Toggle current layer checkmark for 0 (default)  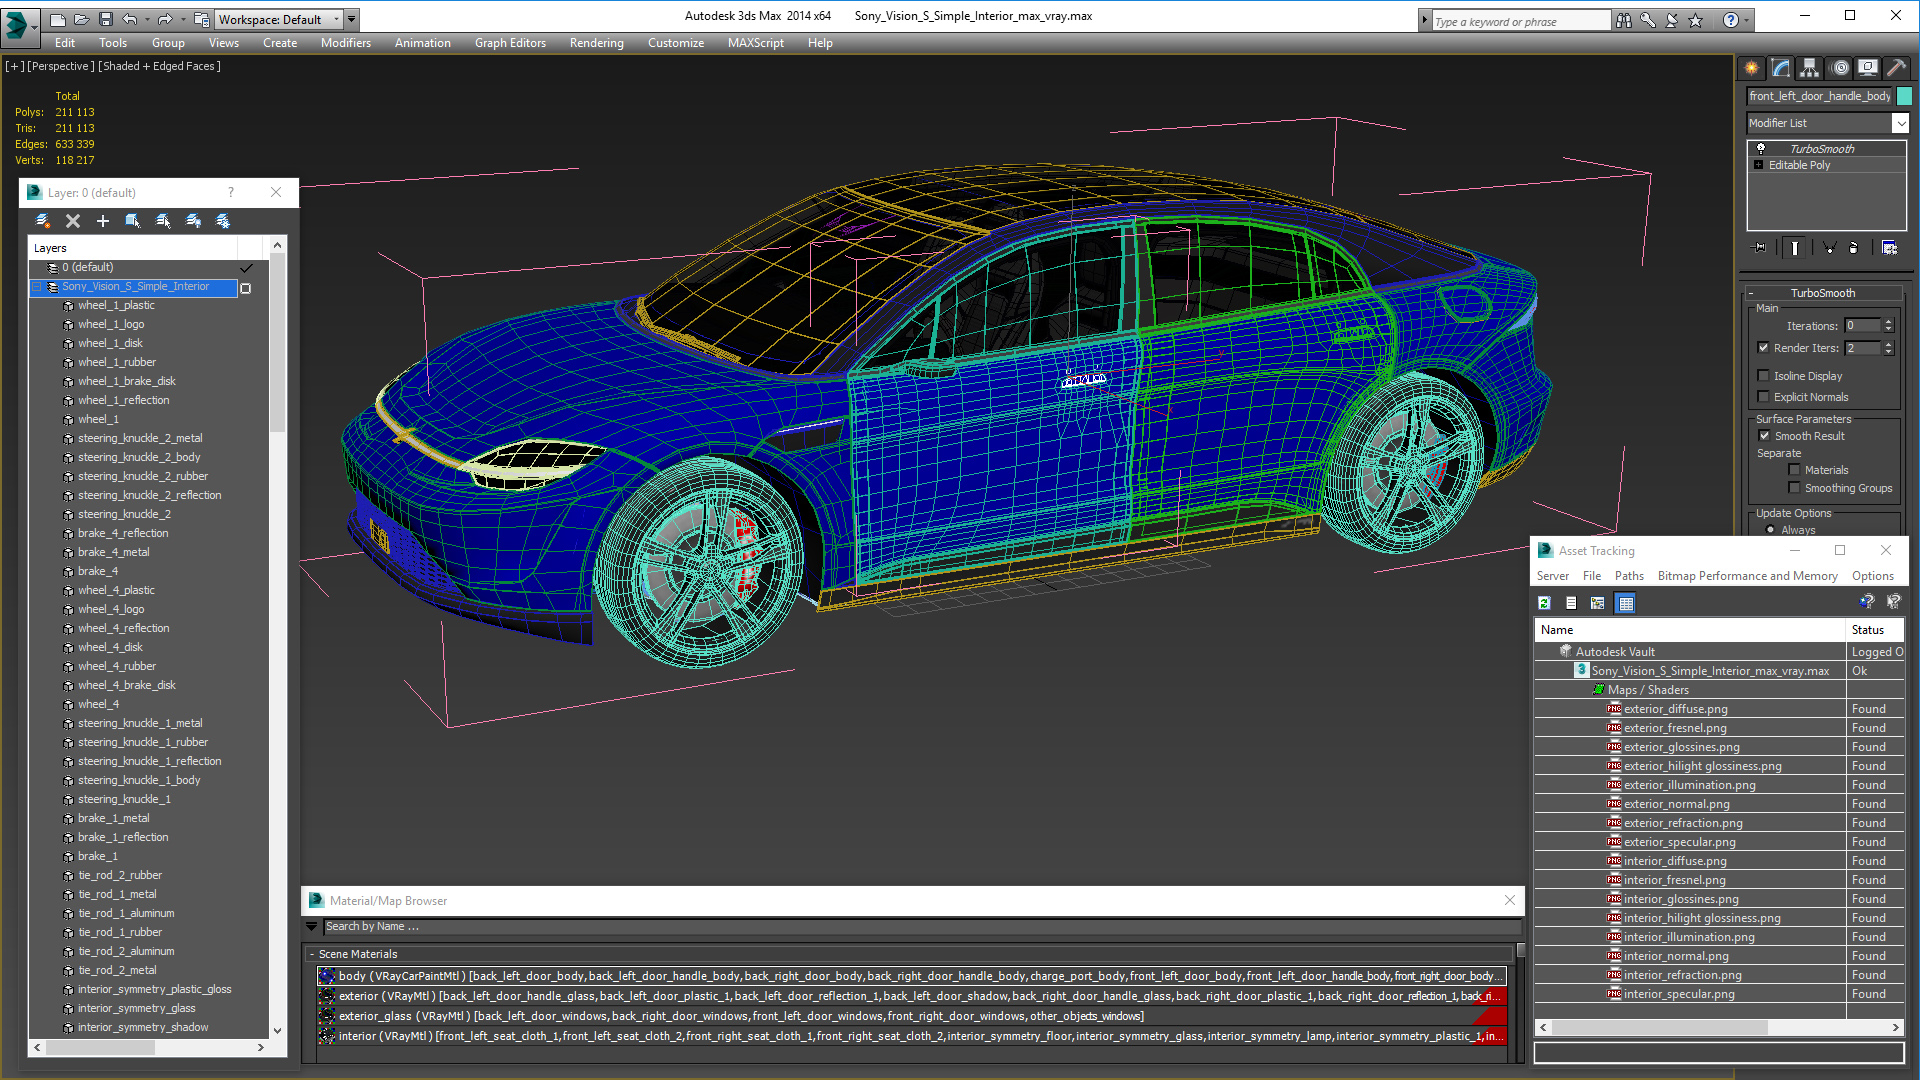(246, 268)
